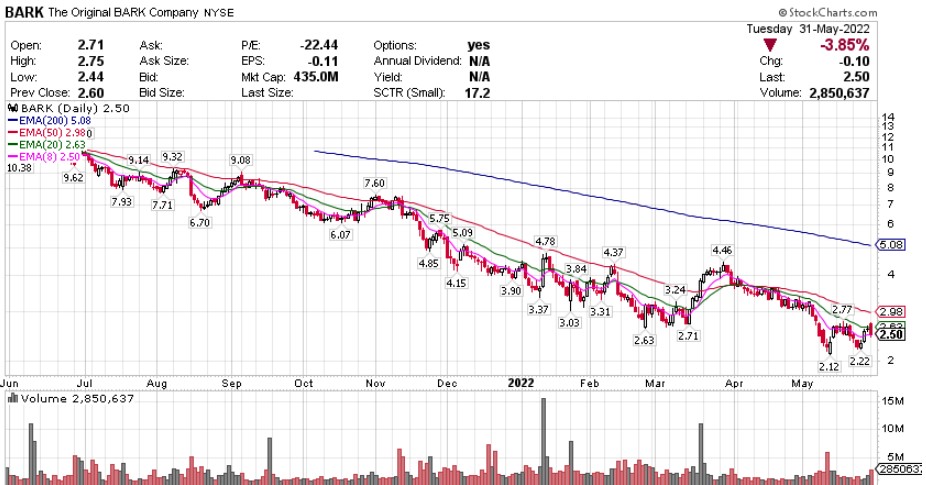The width and height of the screenshot is (926, 485).
Task: Select 'The Original BARK Company' title text
Action: click(x=123, y=12)
